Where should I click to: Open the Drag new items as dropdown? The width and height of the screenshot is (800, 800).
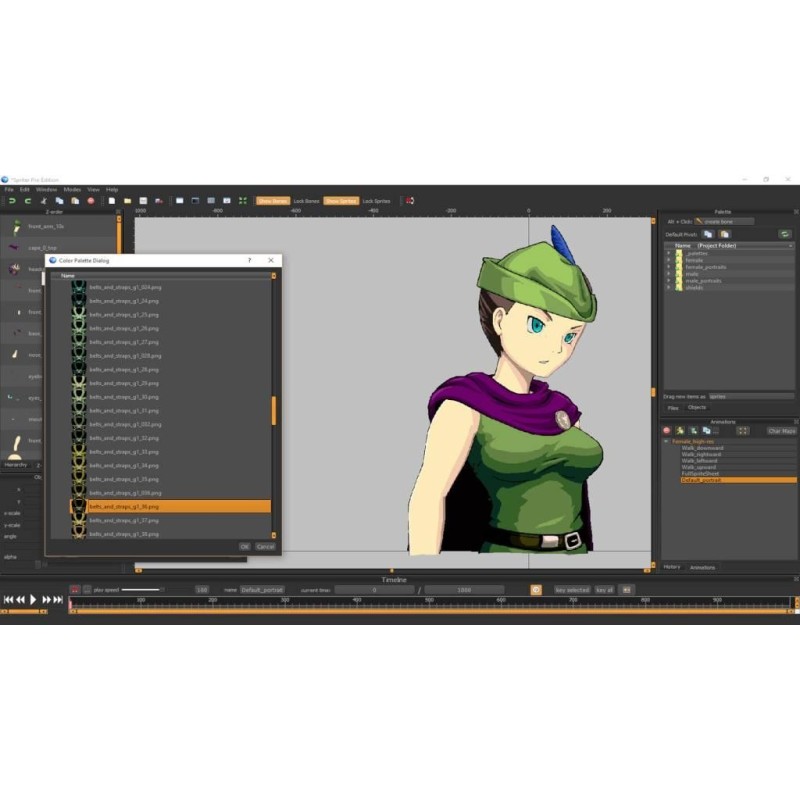(750, 396)
